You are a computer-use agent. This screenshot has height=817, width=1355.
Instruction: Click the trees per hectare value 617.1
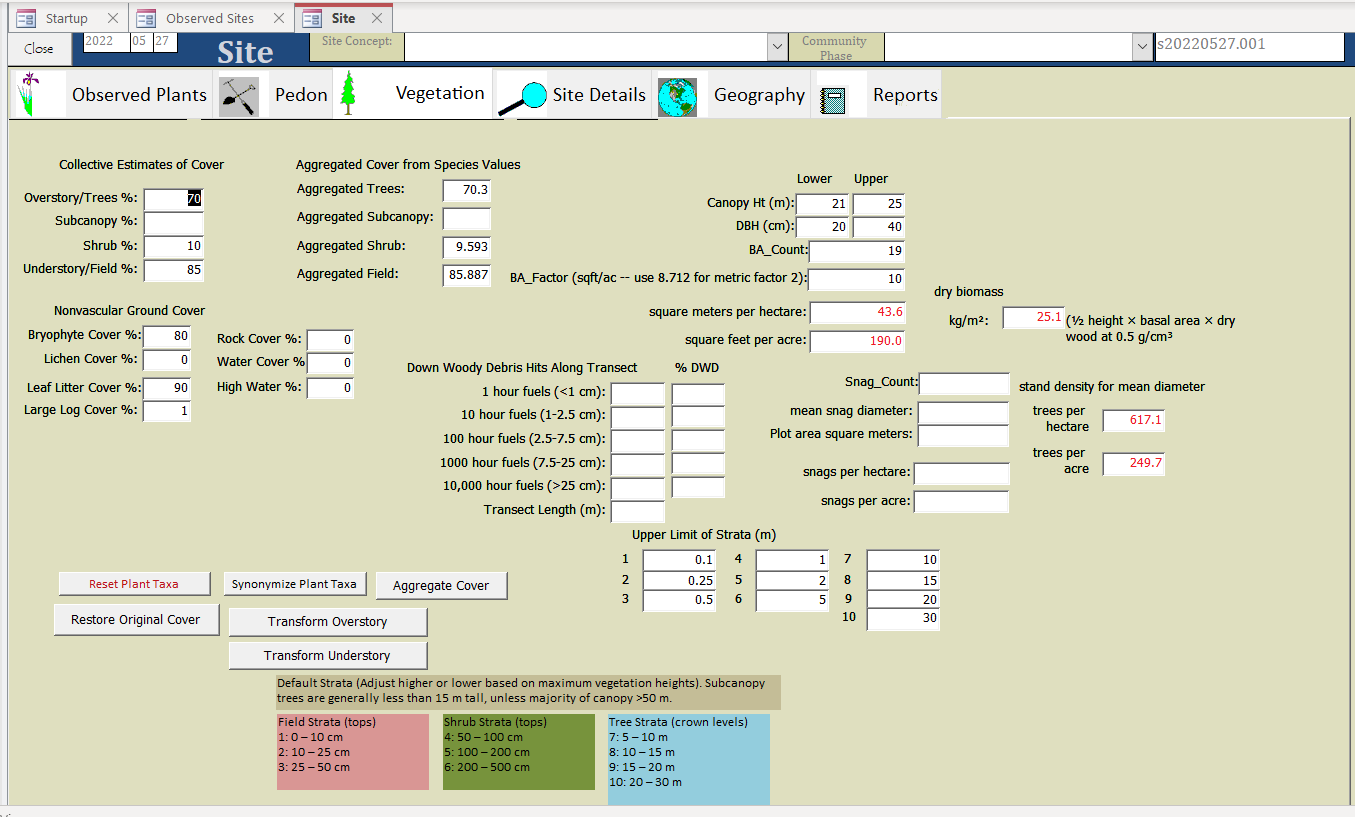click(1134, 421)
